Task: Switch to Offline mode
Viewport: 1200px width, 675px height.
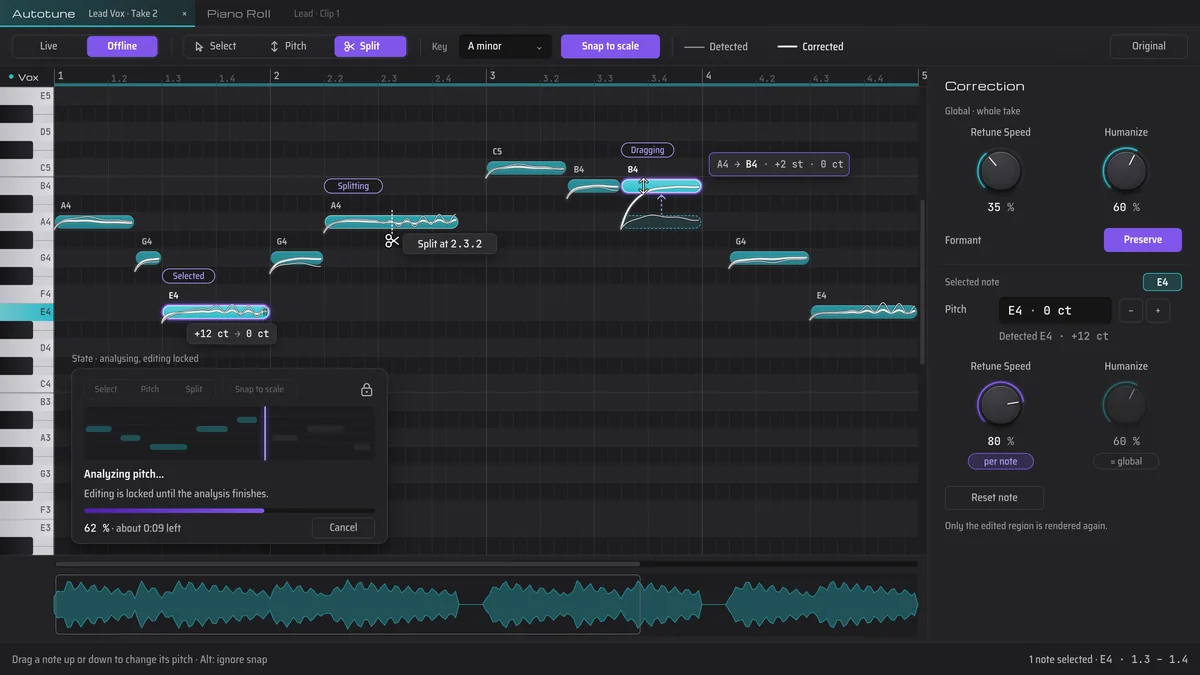Action: point(122,46)
